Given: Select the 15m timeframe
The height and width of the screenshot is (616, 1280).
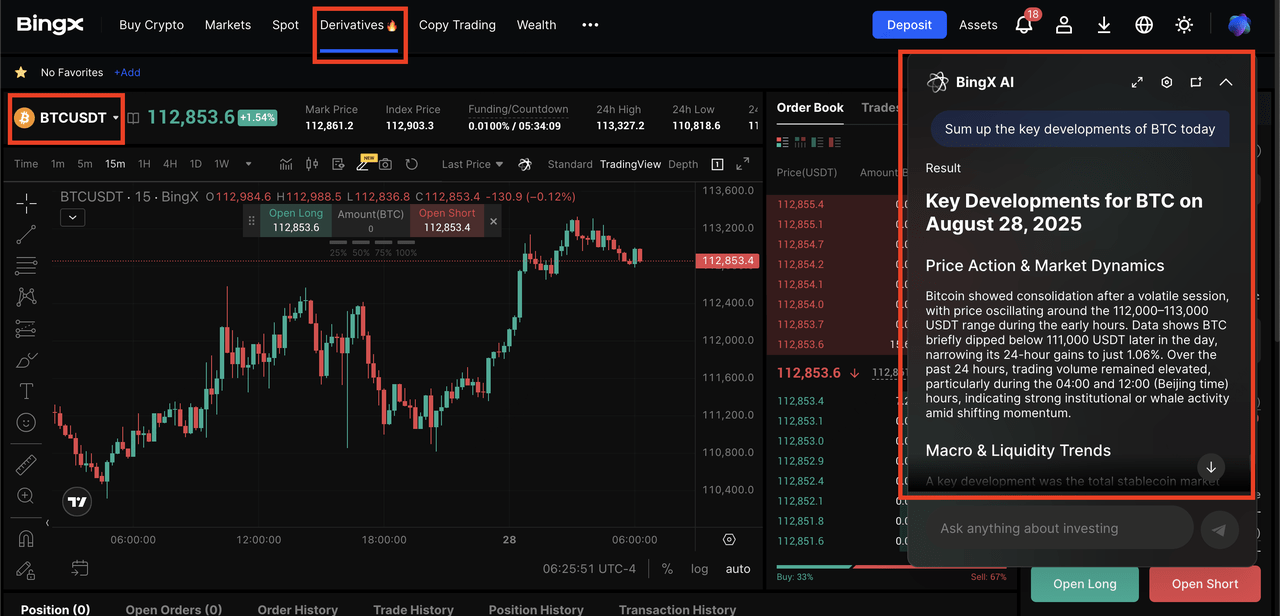Looking at the screenshot, I should tap(115, 164).
